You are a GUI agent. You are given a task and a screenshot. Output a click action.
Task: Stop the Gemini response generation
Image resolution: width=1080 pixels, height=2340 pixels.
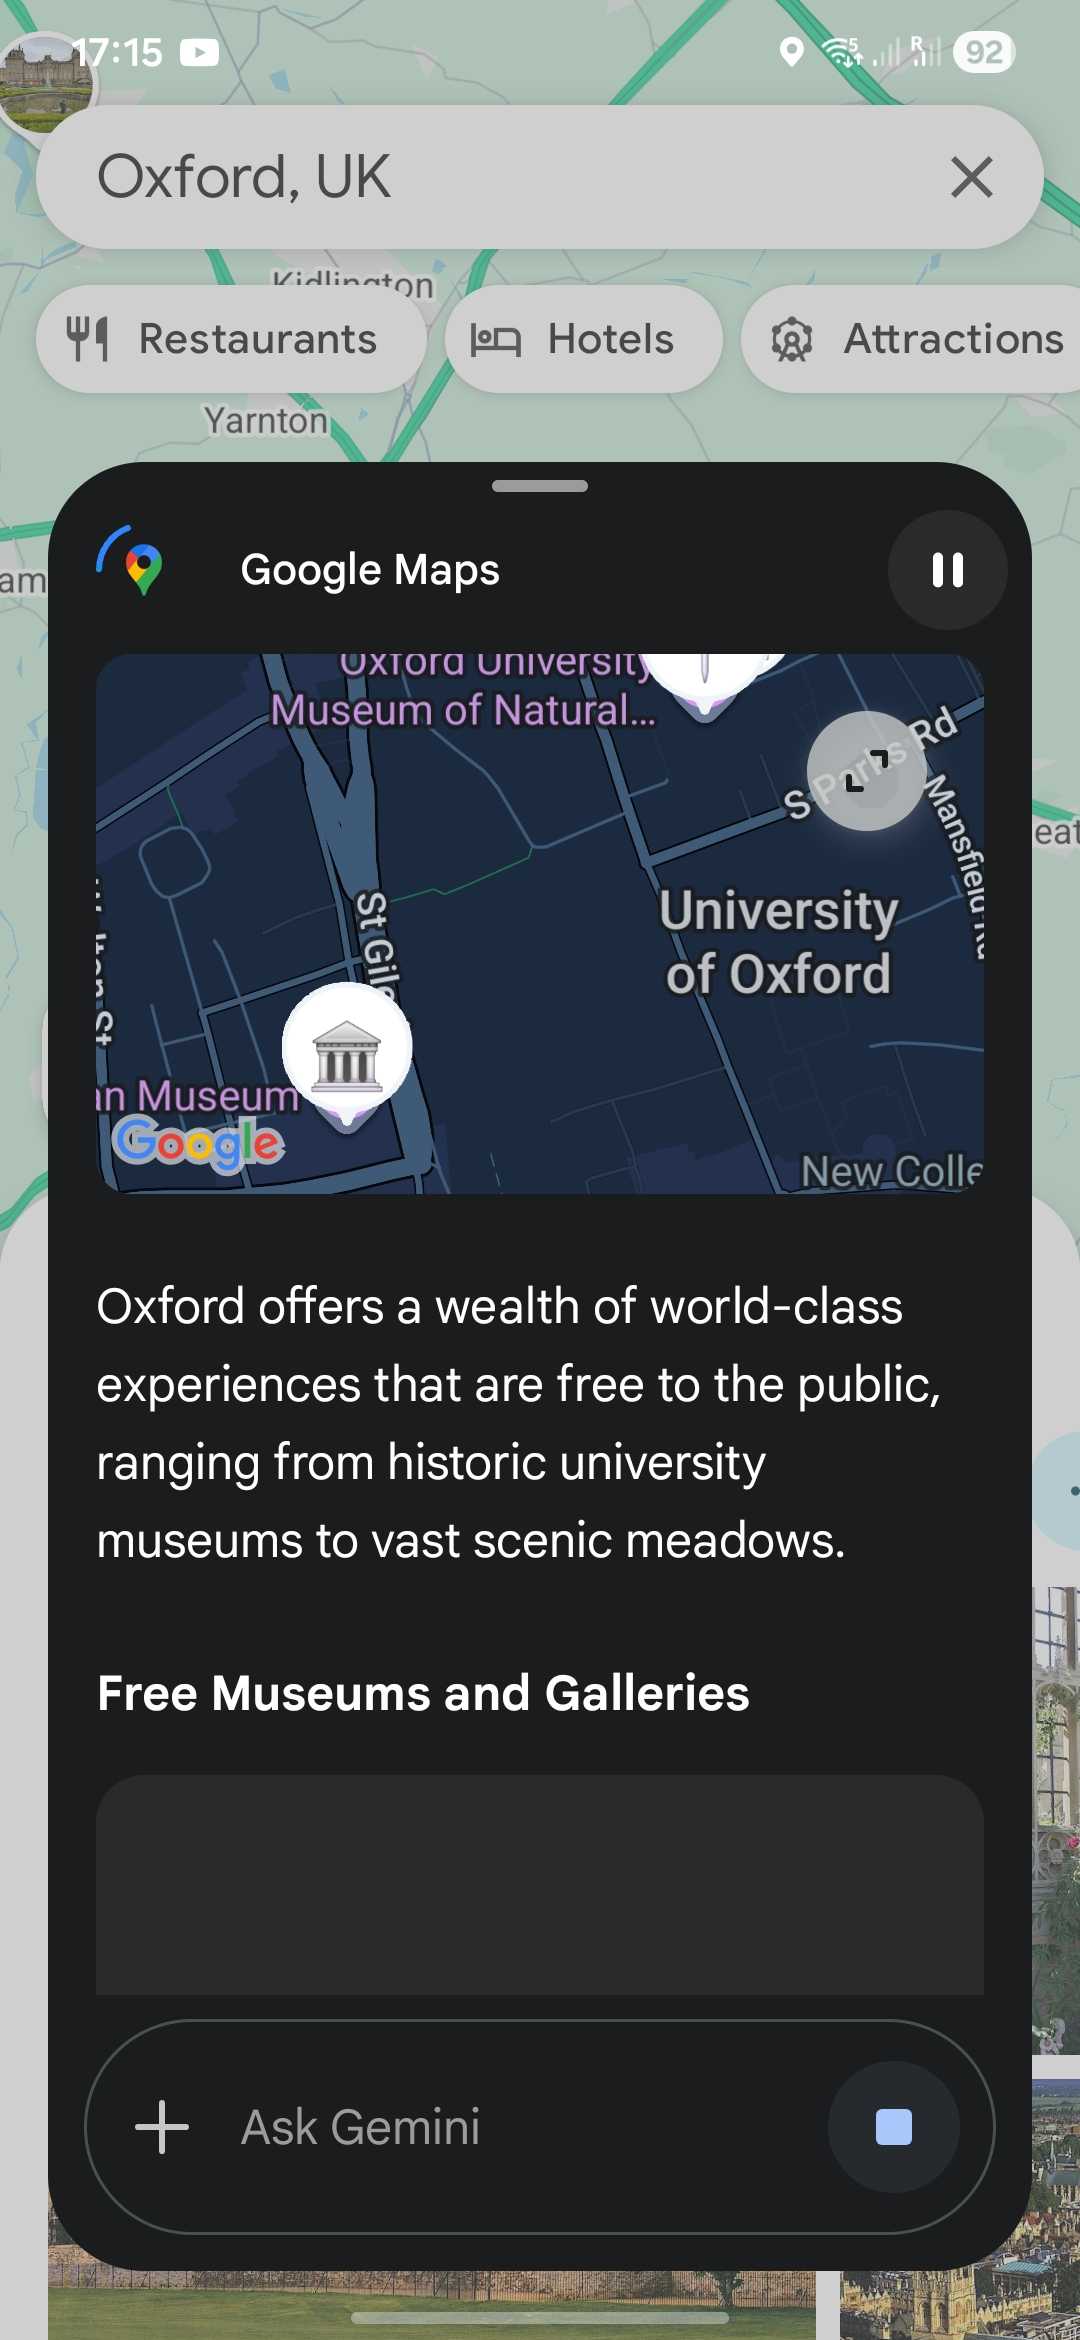coord(893,2126)
